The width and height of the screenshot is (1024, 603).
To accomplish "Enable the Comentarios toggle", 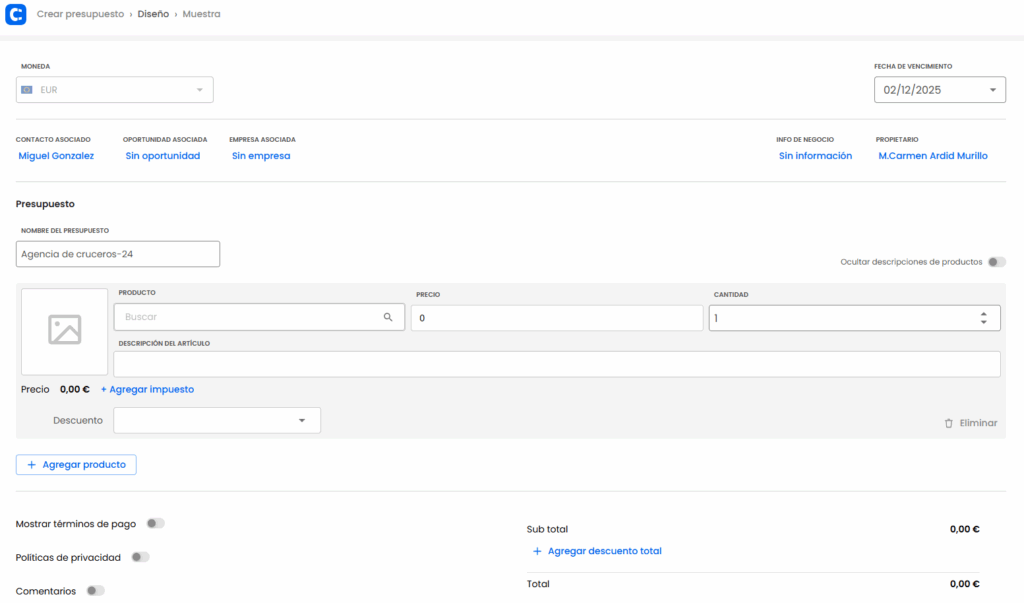I will pos(95,591).
